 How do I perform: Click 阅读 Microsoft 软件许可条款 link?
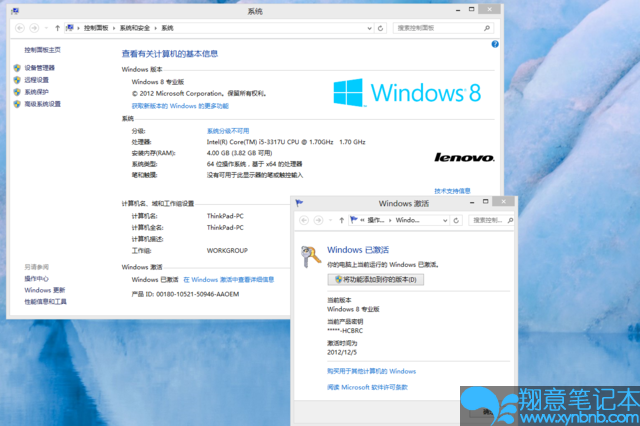coord(367,387)
